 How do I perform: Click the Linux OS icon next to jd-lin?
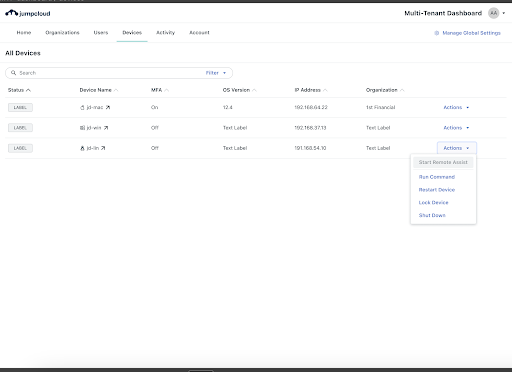(82, 148)
